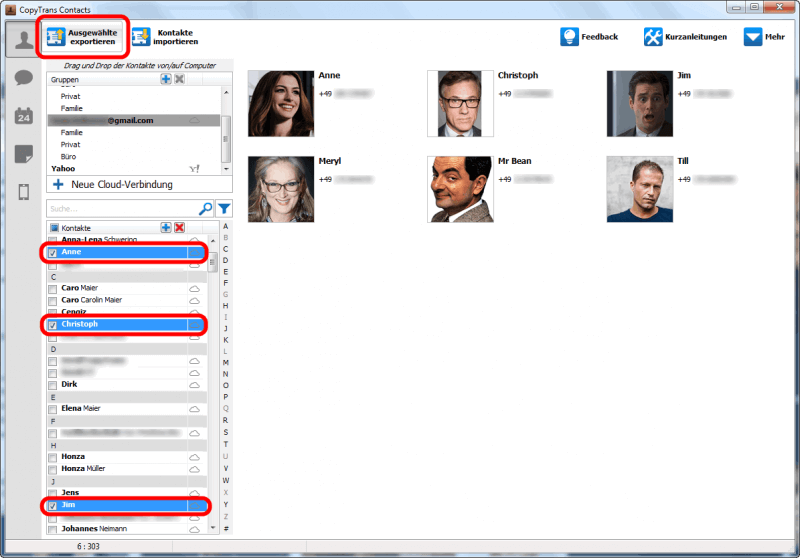Open Mr Bean's contact photo card
This screenshot has width=800, height=558.
[460, 189]
